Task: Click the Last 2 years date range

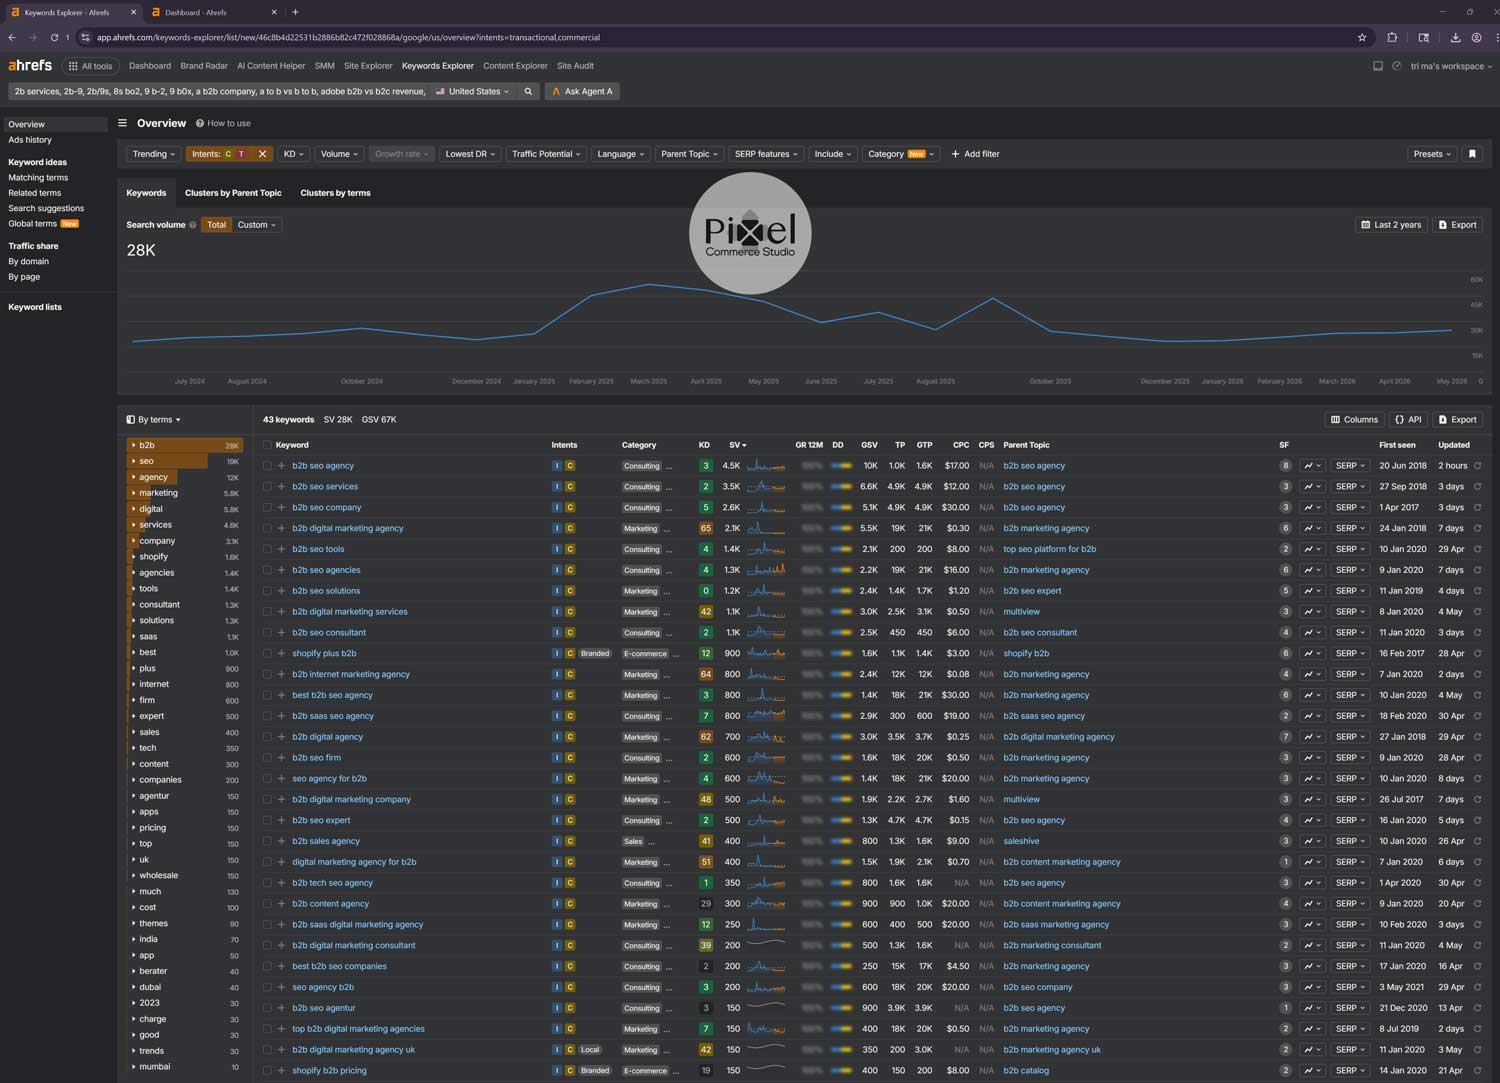Action: pyautogui.click(x=1391, y=225)
